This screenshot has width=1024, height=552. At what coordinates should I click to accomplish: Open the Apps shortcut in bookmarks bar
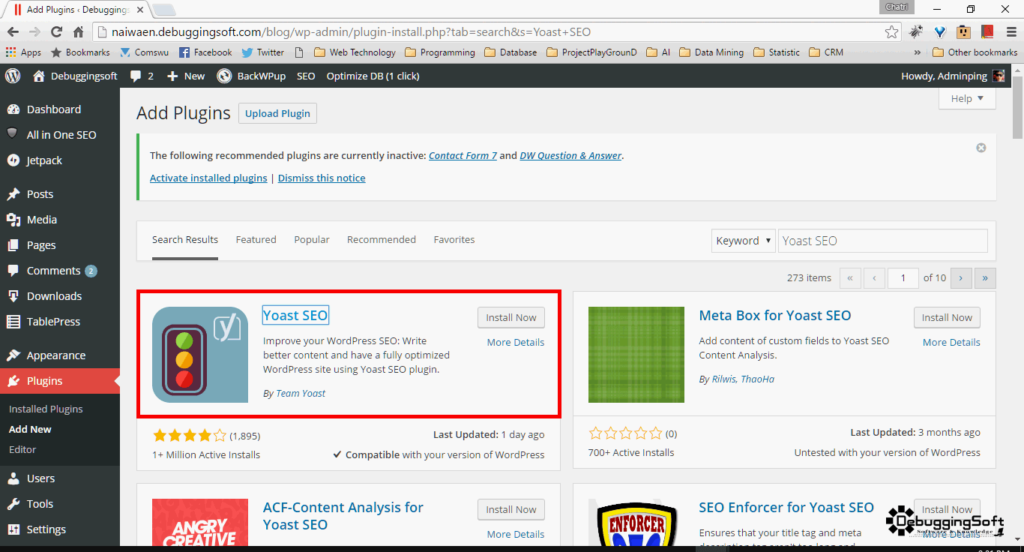[23, 52]
